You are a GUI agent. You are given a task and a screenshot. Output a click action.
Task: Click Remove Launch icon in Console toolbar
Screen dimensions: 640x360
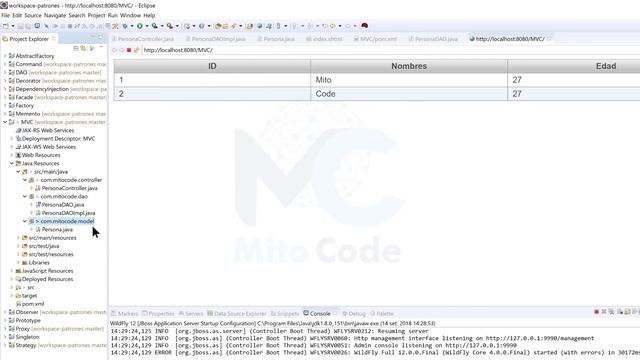pyautogui.click(x=604, y=312)
